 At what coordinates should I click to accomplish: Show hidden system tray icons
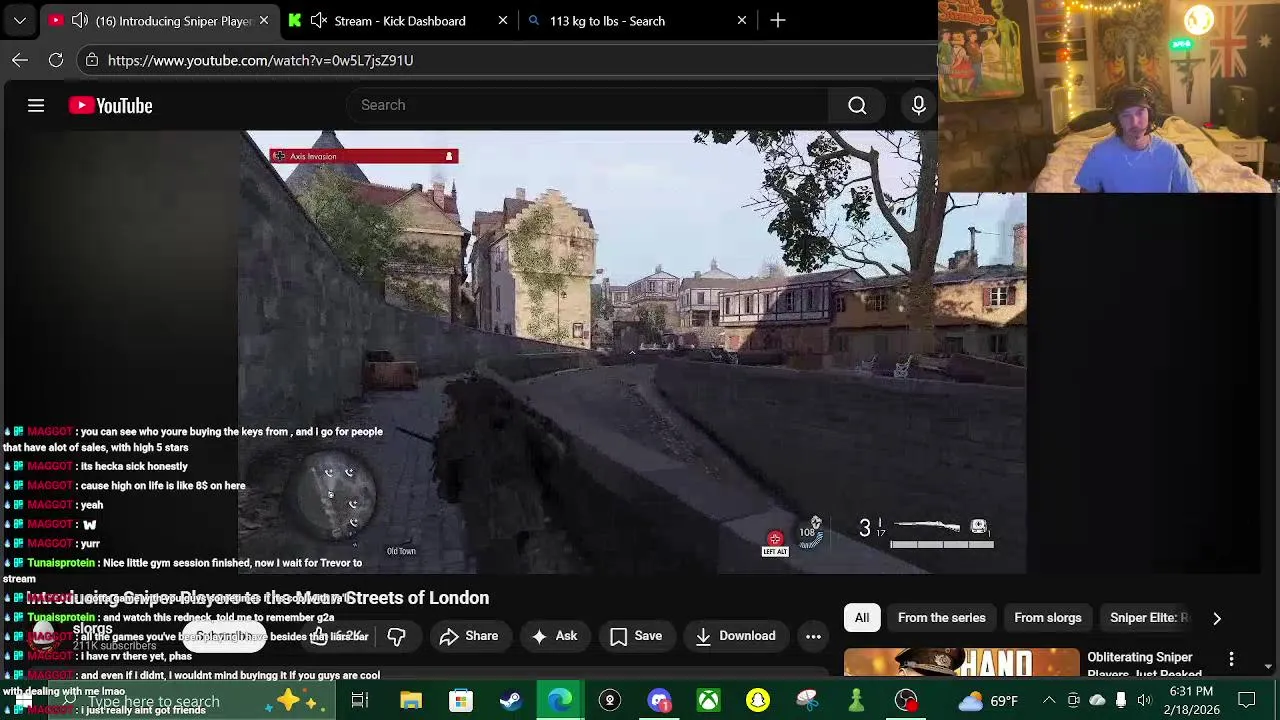1049,701
